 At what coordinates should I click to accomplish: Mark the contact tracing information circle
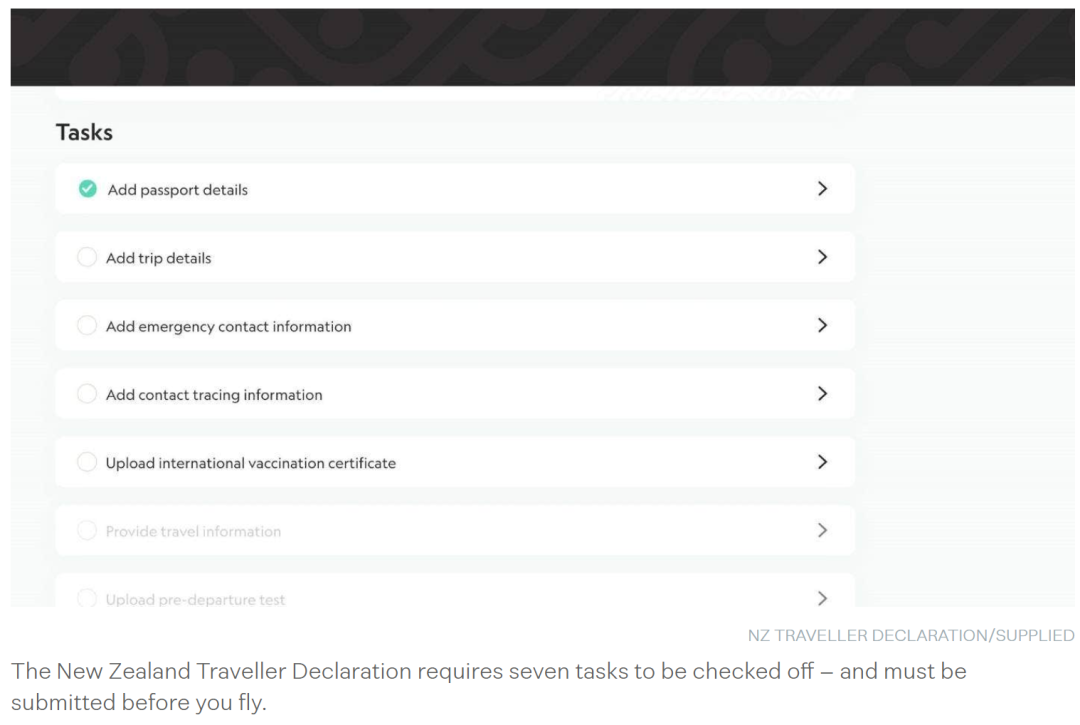coord(87,393)
